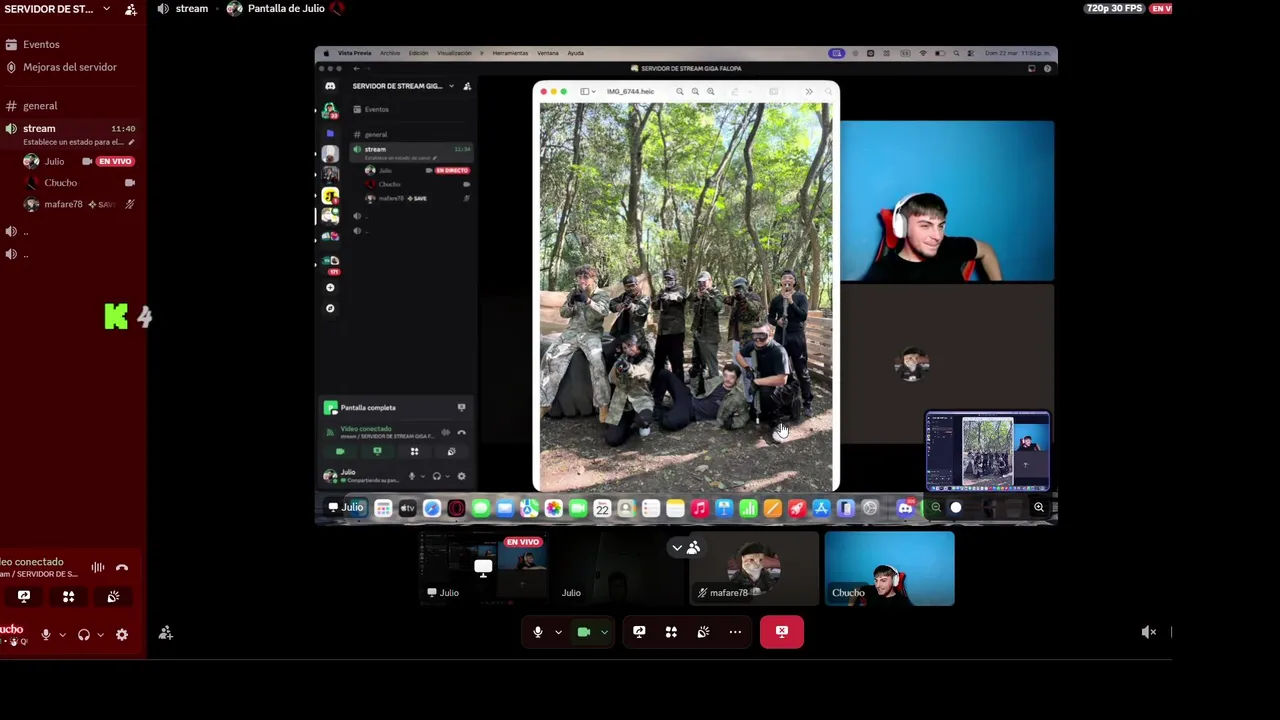This screenshot has width=1280, height=720.
Task: Open Calendar in streamed dock
Action: coord(602,509)
